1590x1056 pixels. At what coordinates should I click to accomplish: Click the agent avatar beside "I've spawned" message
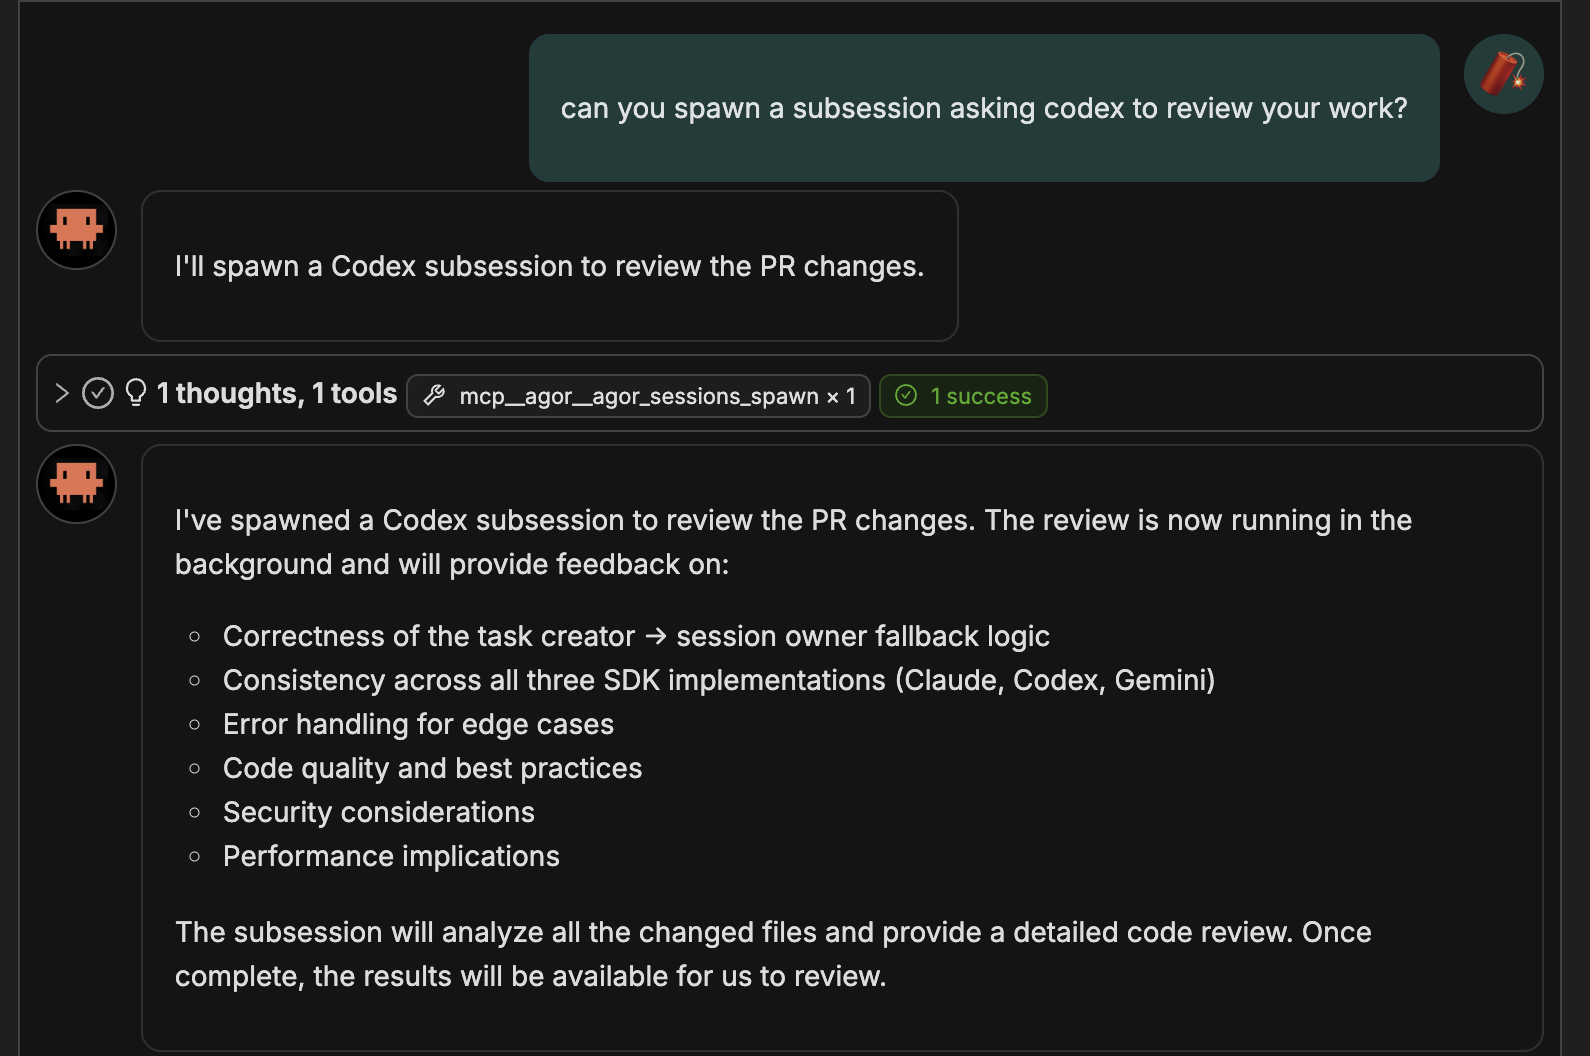(x=77, y=484)
